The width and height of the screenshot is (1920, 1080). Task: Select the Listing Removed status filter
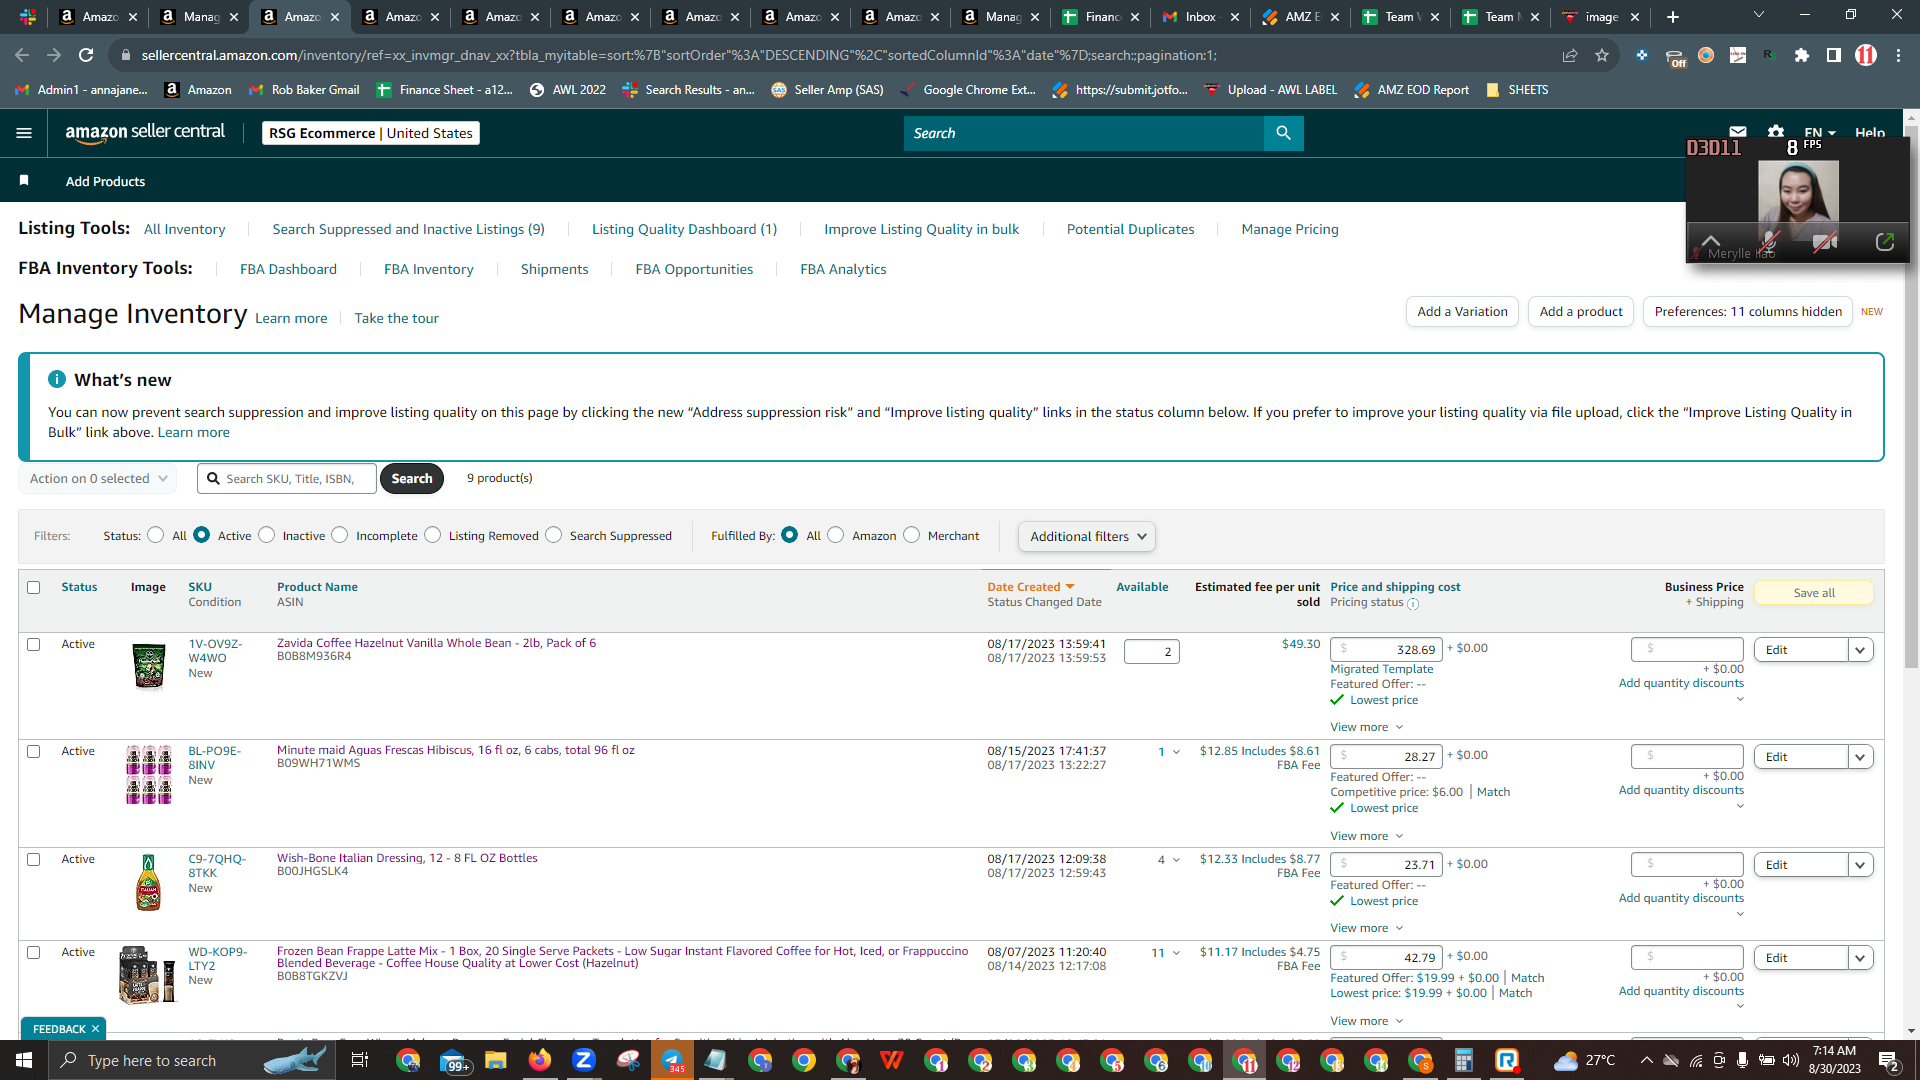pos(433,535)
